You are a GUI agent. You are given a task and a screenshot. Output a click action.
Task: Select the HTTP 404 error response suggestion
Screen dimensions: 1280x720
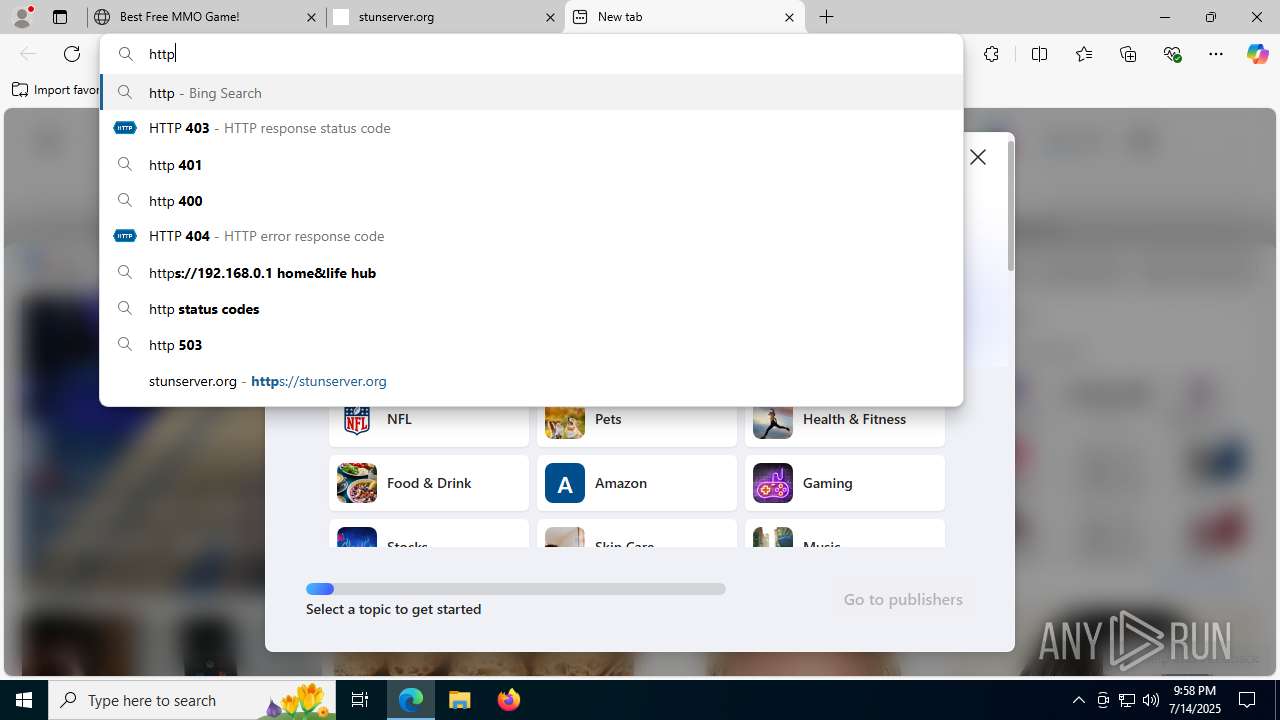coord(532,236)
